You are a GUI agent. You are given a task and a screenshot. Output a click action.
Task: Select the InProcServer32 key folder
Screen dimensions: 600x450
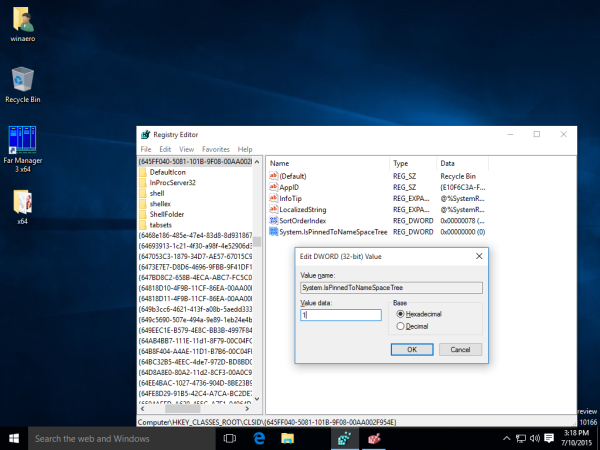click(x=172, y=183)
